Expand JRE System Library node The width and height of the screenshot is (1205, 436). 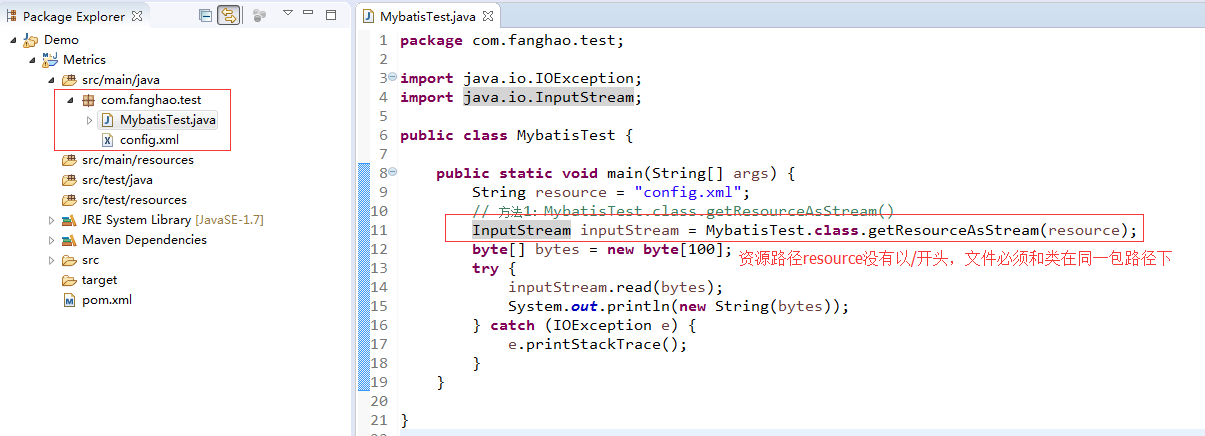(x=52, y=220)
